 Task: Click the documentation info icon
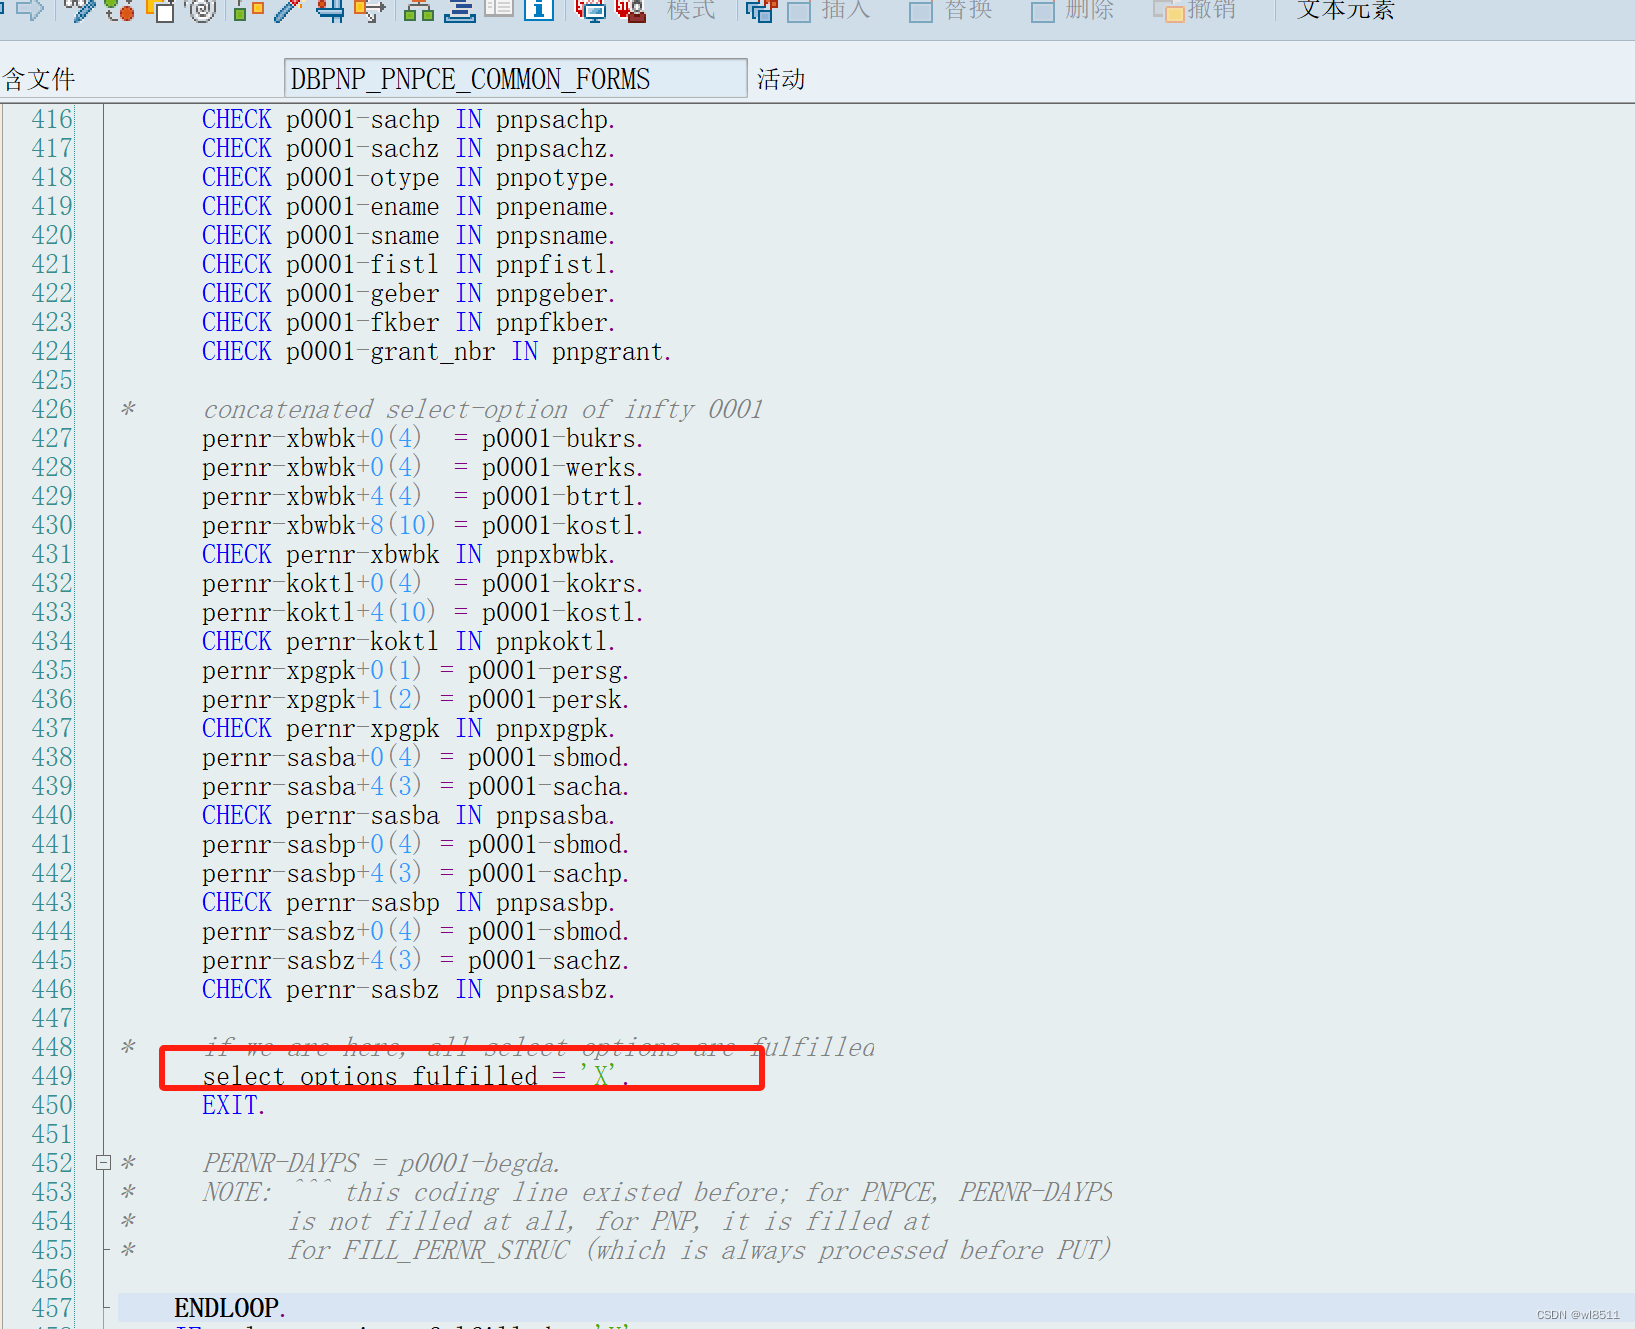point(538,13)
